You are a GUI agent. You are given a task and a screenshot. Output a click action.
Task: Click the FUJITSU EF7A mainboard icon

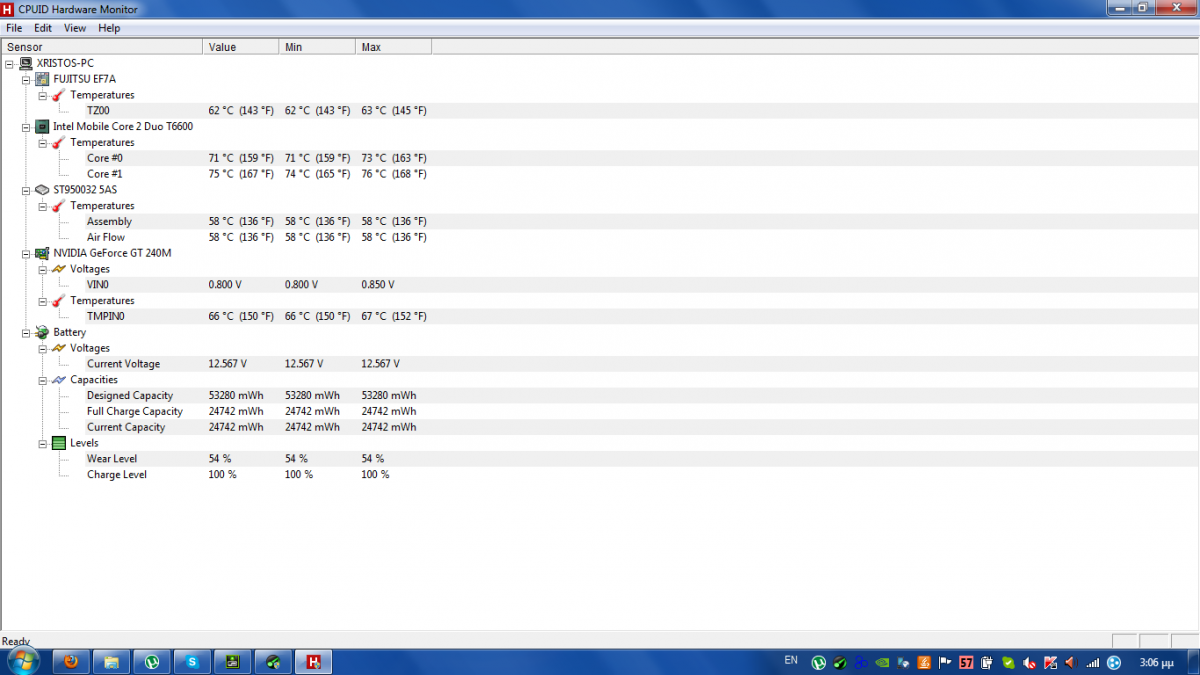tap(43, 79)
